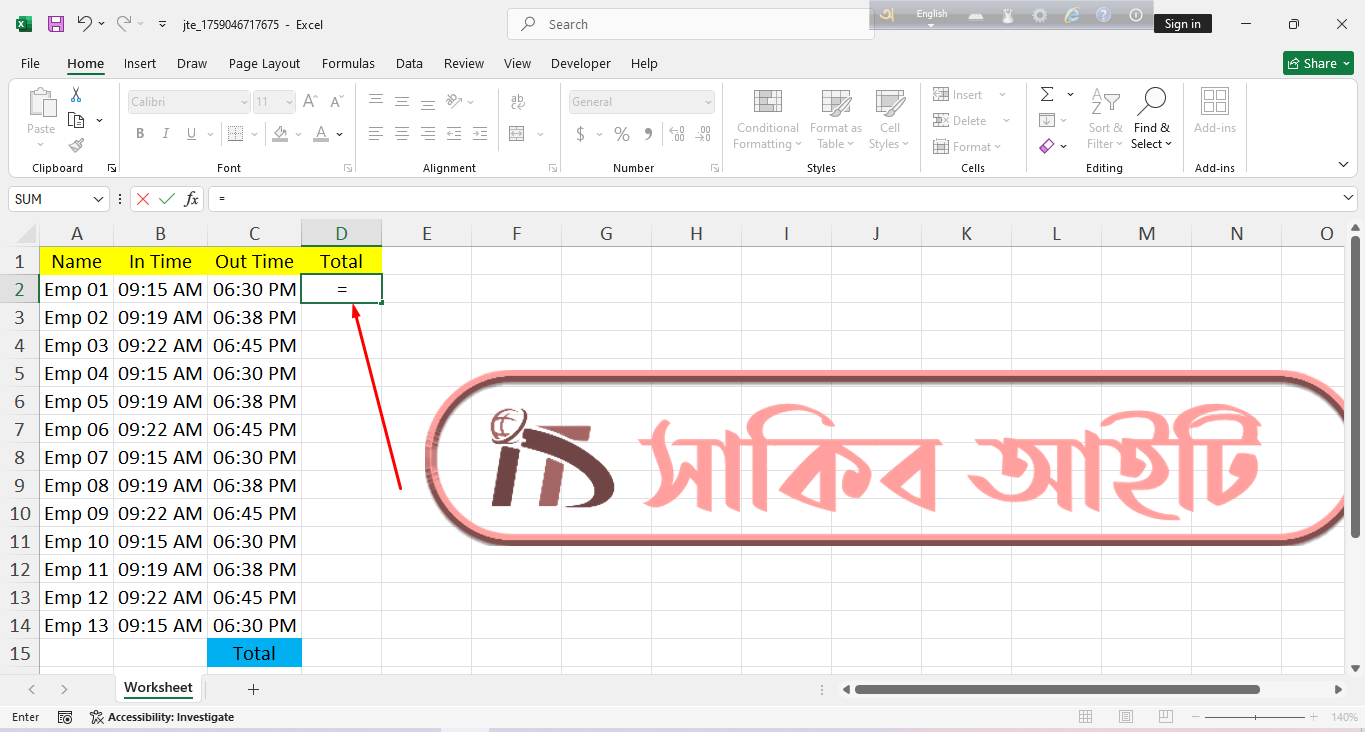Confirm formula with the Enter checkmark icon

tap(167, 199)
